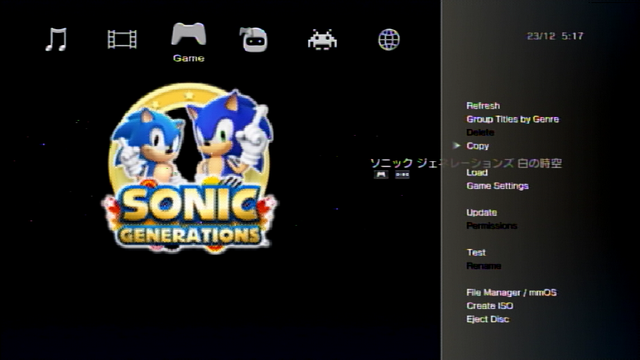Click the small controller icon under game title

coord(381,175)
